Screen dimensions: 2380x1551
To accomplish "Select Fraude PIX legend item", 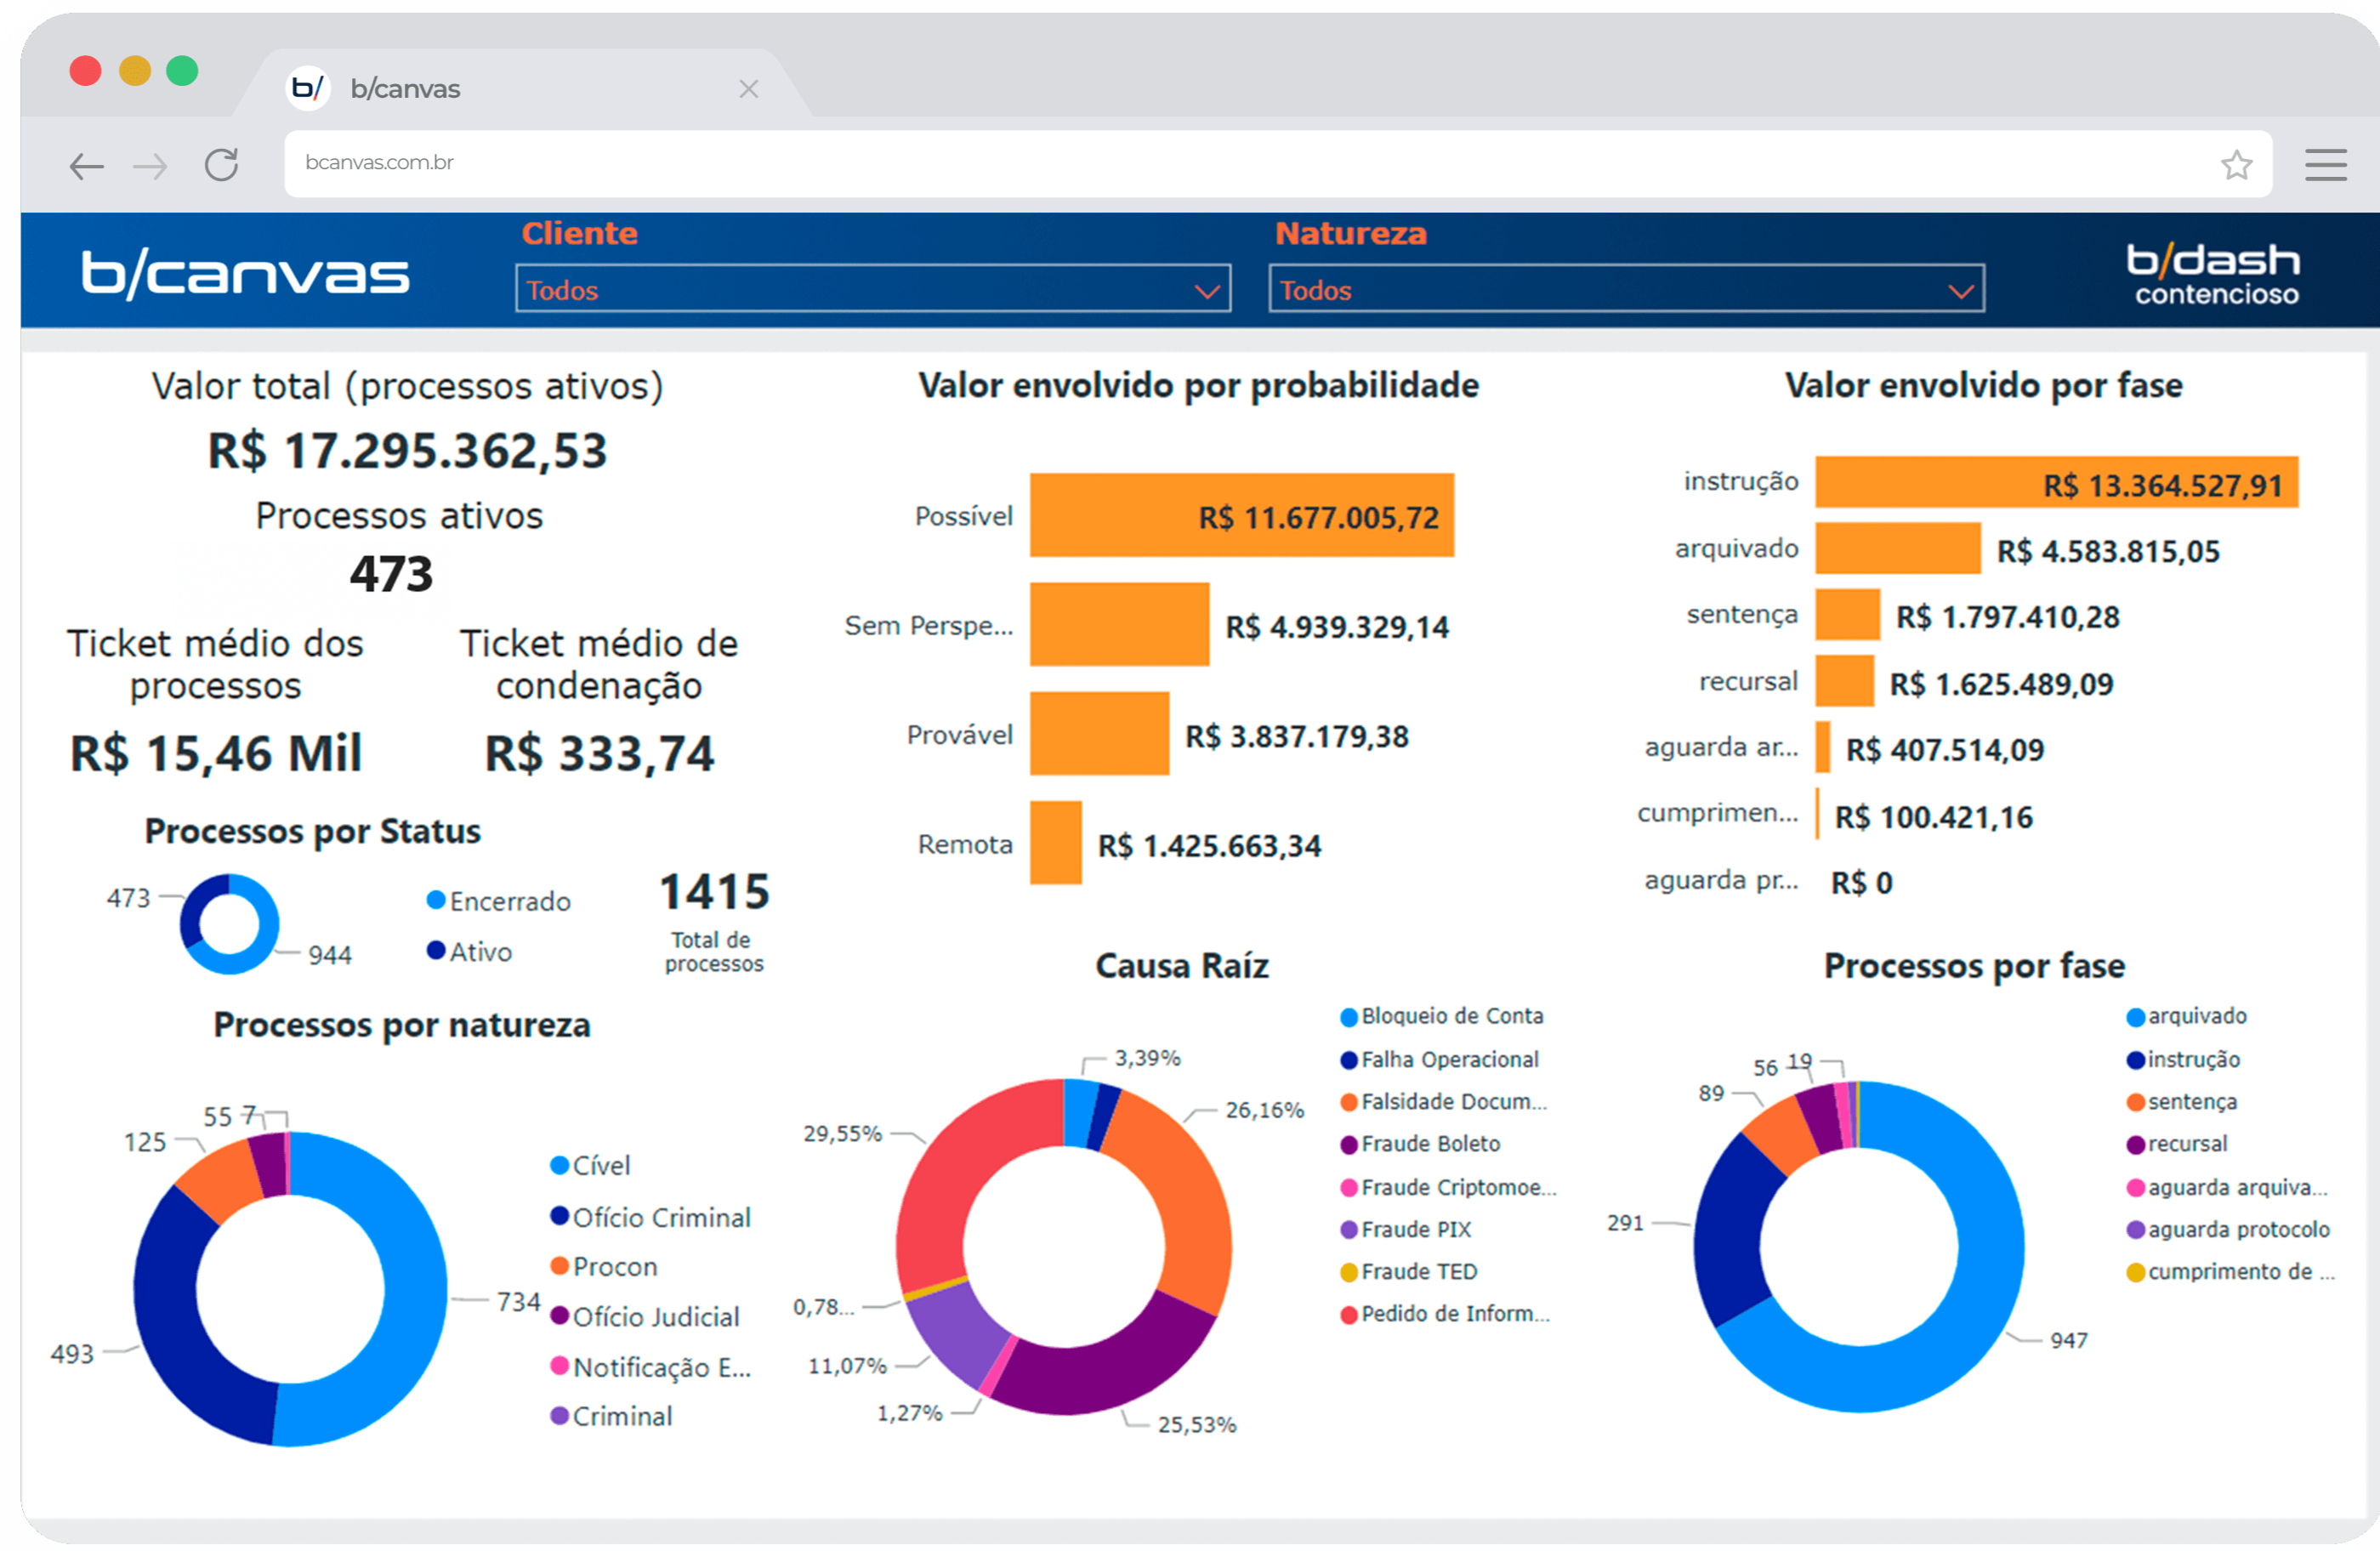I will tap(1405, 1228).
